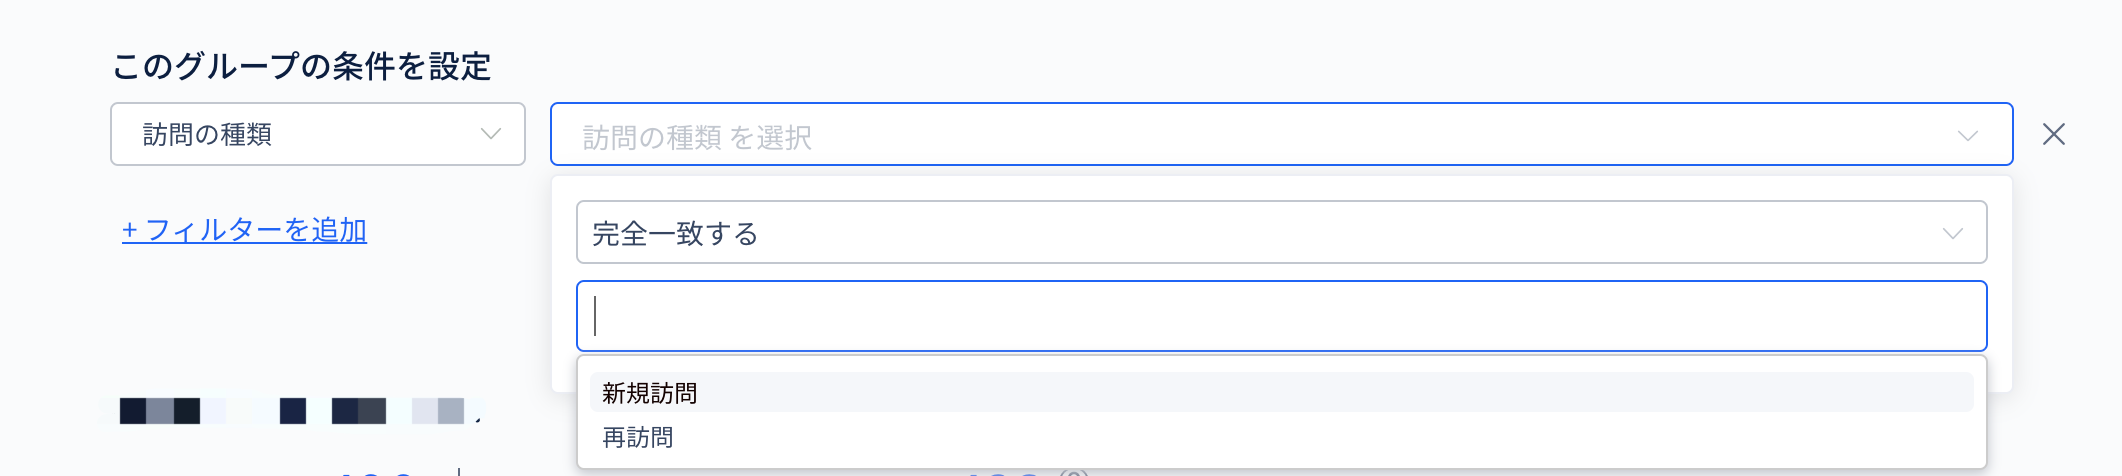Click the chevron arrow beside 完全一致する
This screenshot has width=2122, height=476.
click(x=1952, y=233)
